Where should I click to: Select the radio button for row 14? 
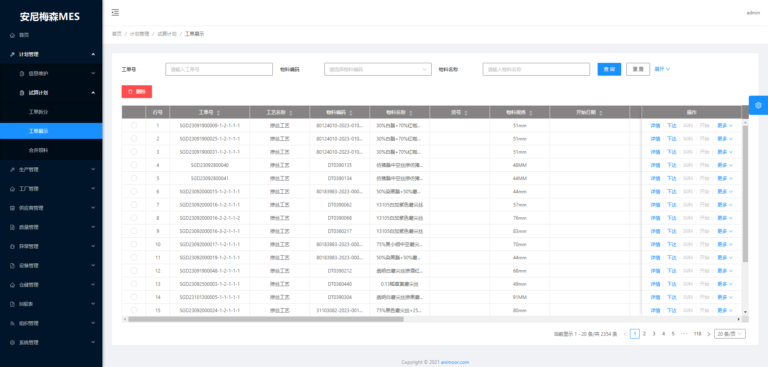[134, 297]
